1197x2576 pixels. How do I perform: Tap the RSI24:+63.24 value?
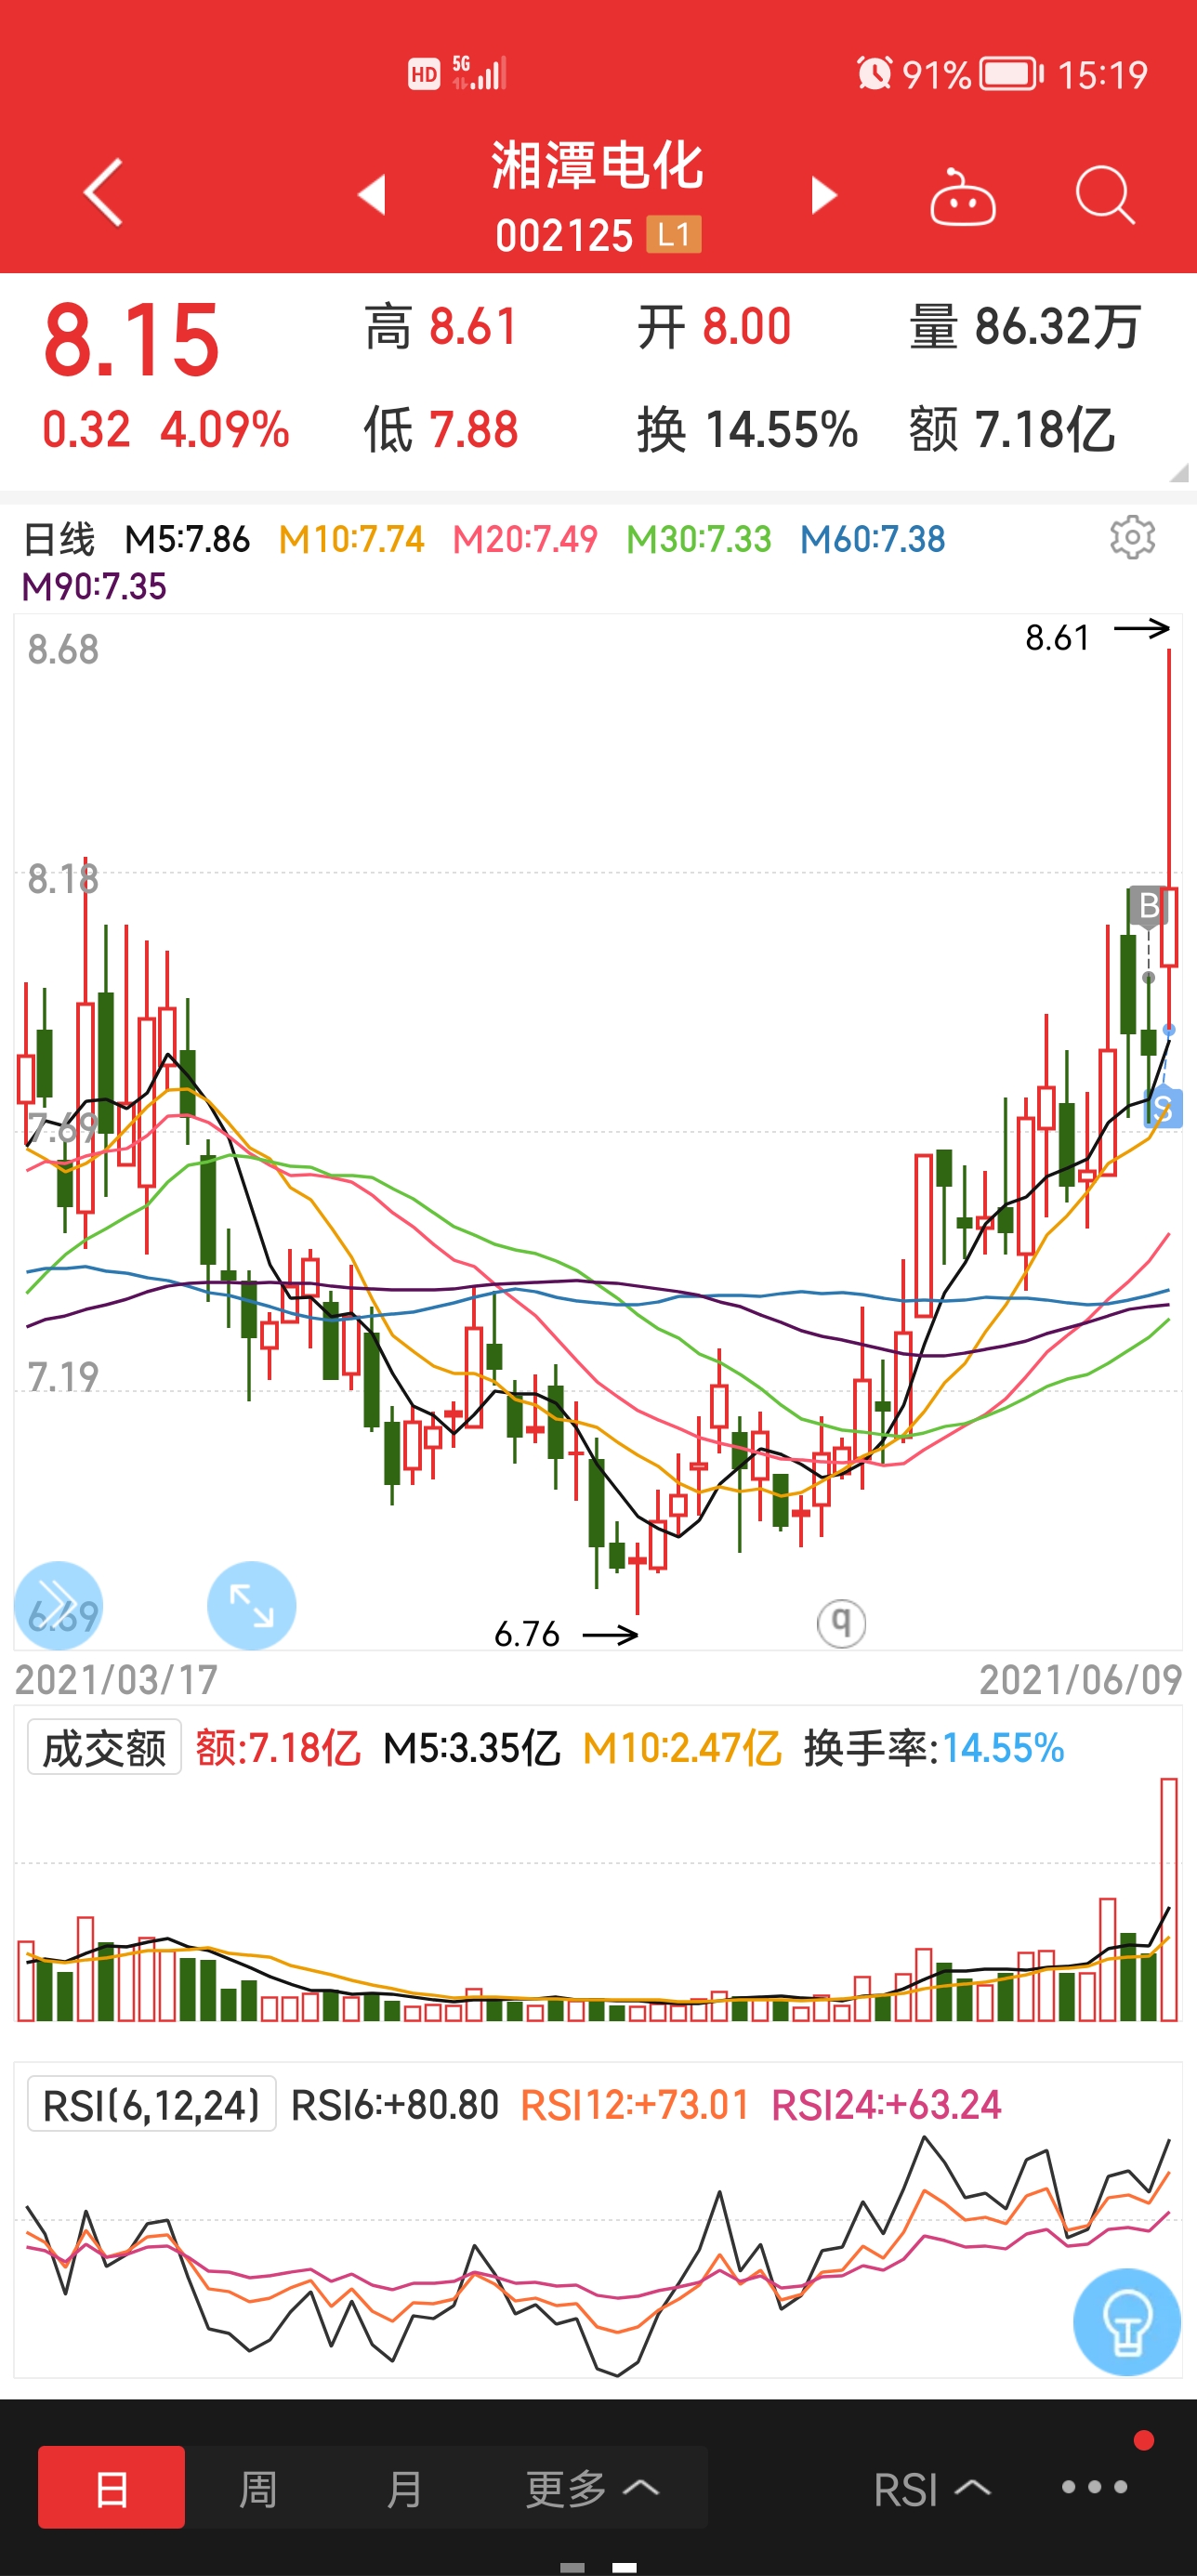pos(886,2104)
